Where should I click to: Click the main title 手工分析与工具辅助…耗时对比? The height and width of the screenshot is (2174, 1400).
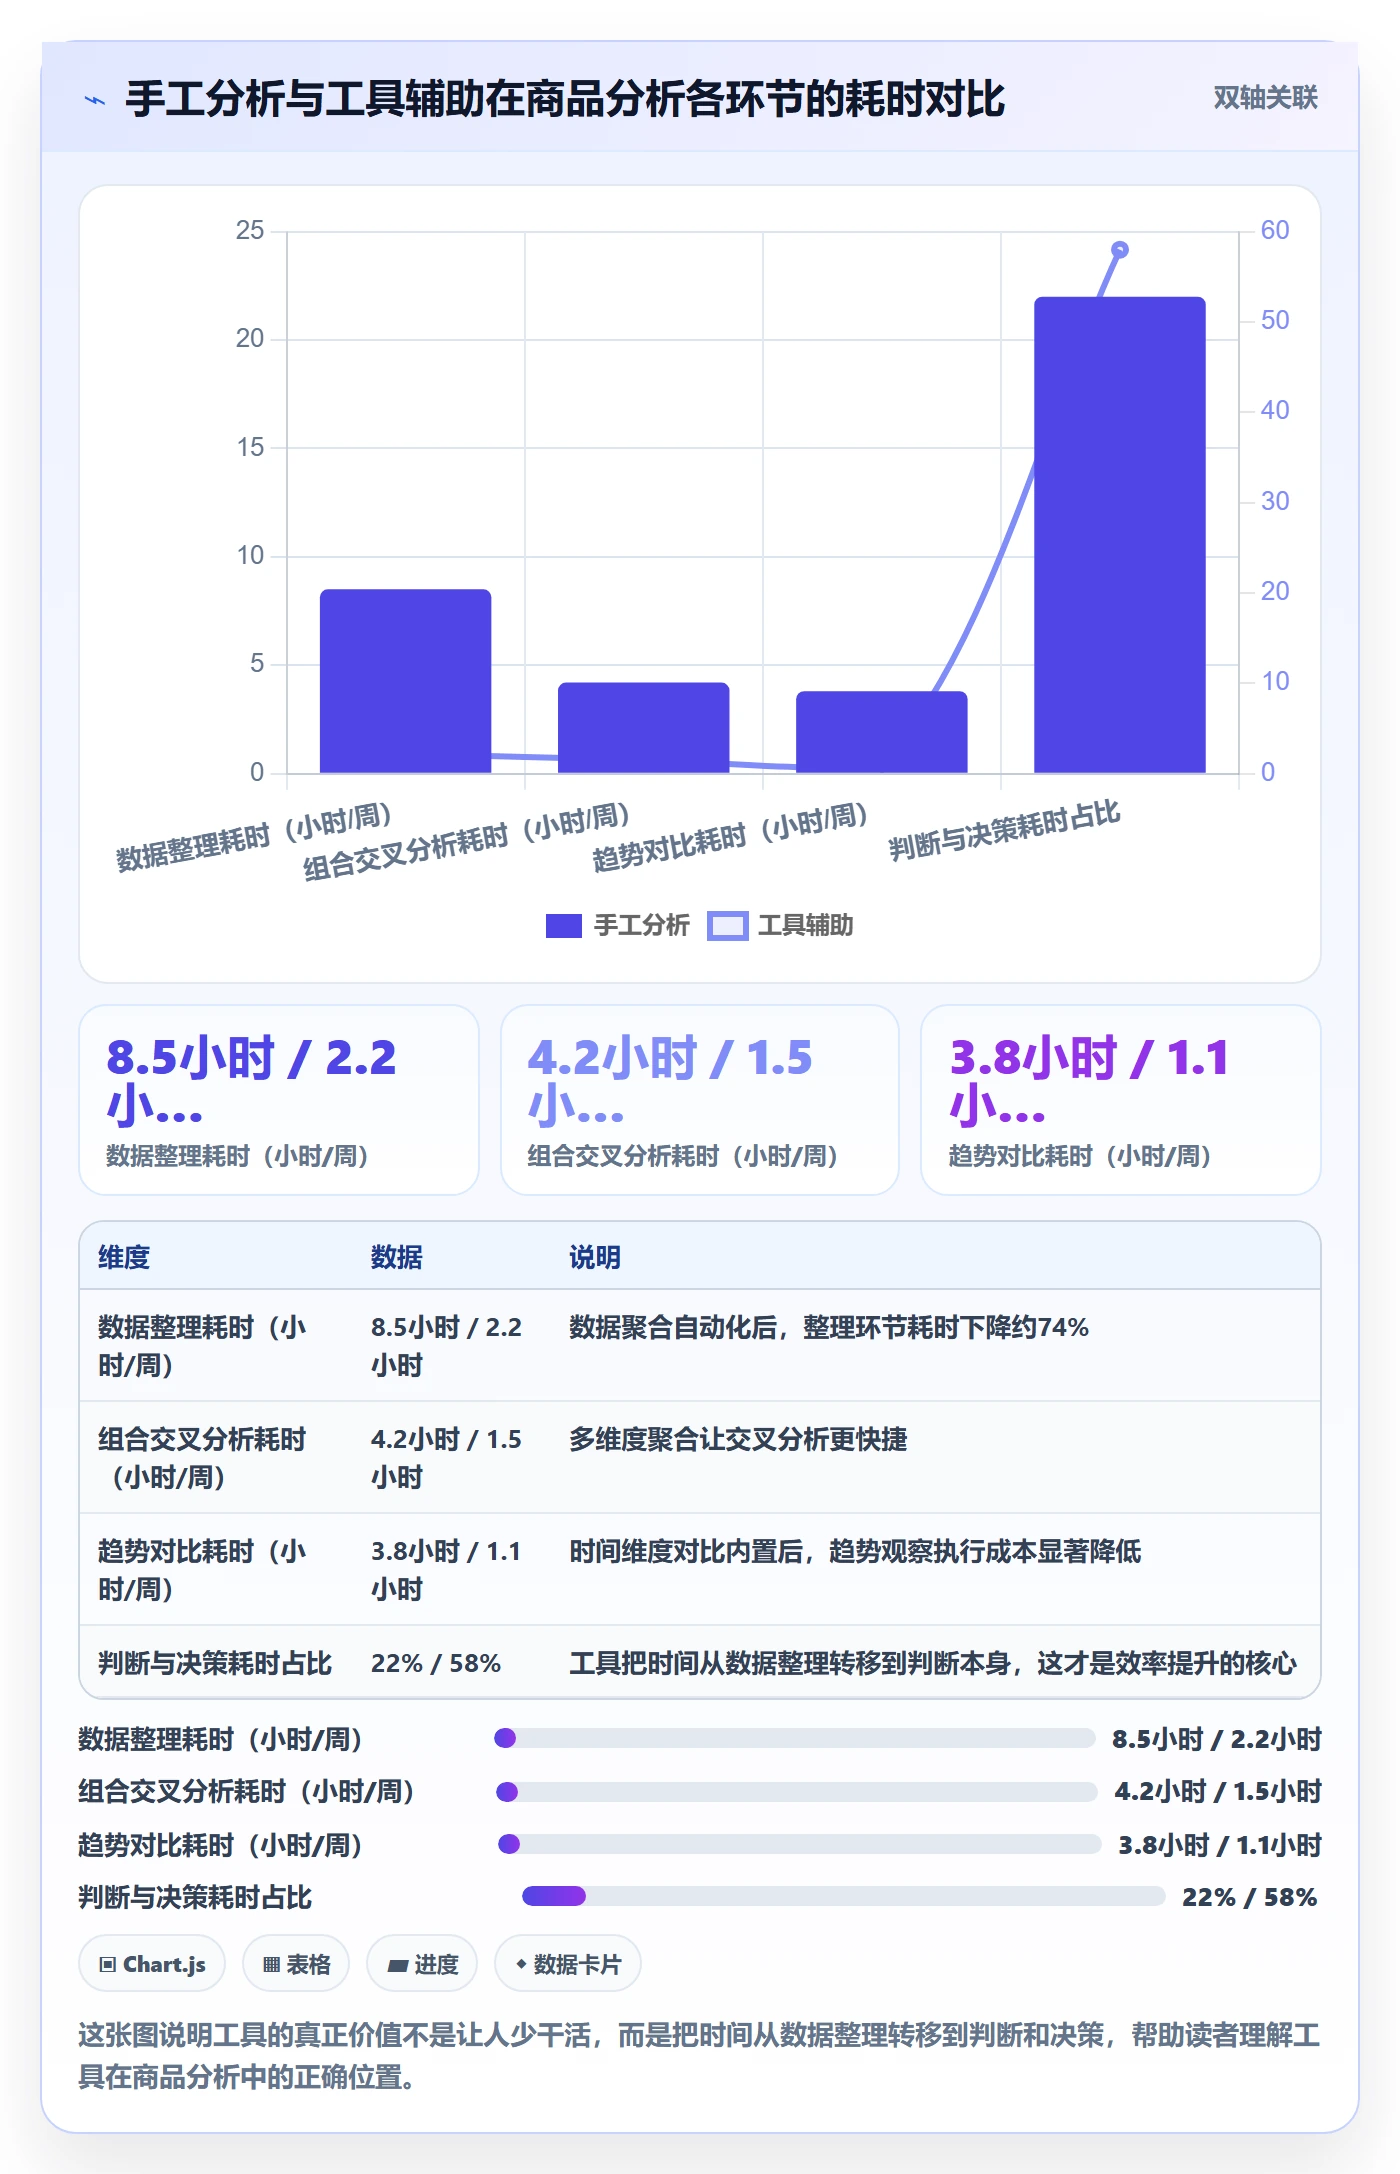[565, 99]
